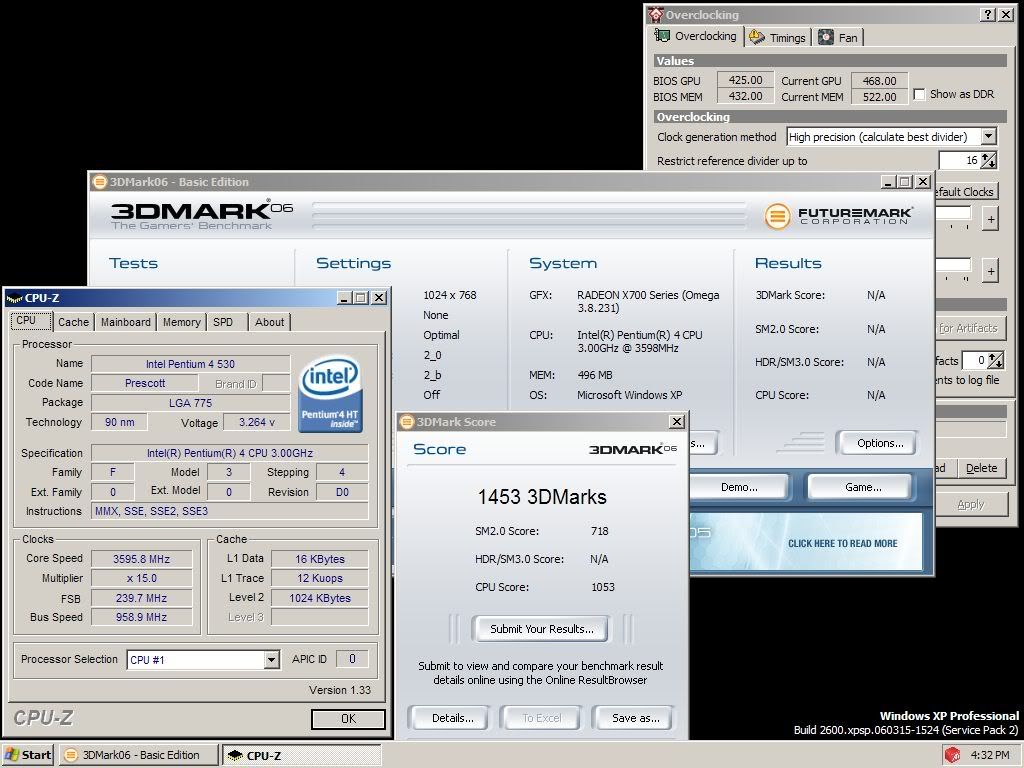1024x768 pixels.
Task: Click the Default Clocks button
Action: tap(967, 192)
